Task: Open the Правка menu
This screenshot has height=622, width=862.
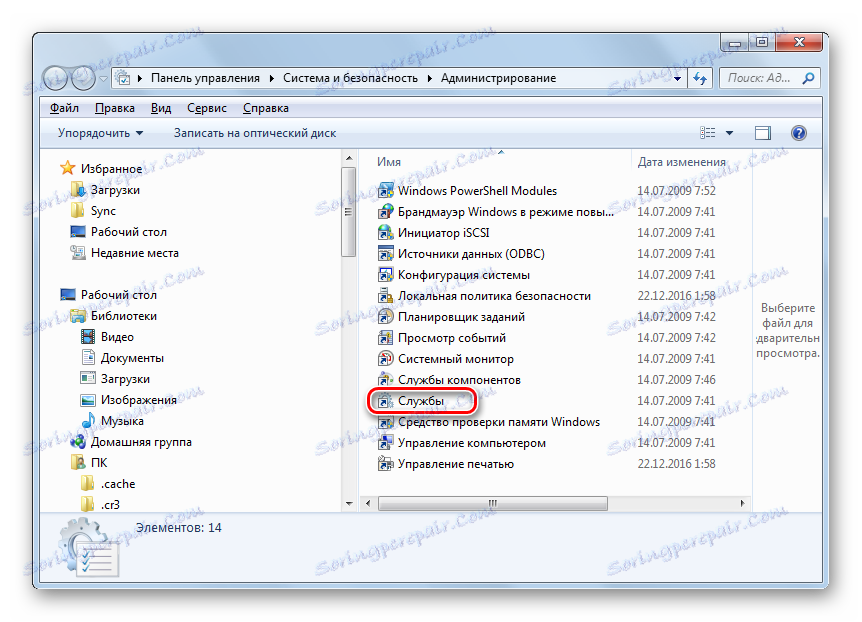Action: [115, 108]
